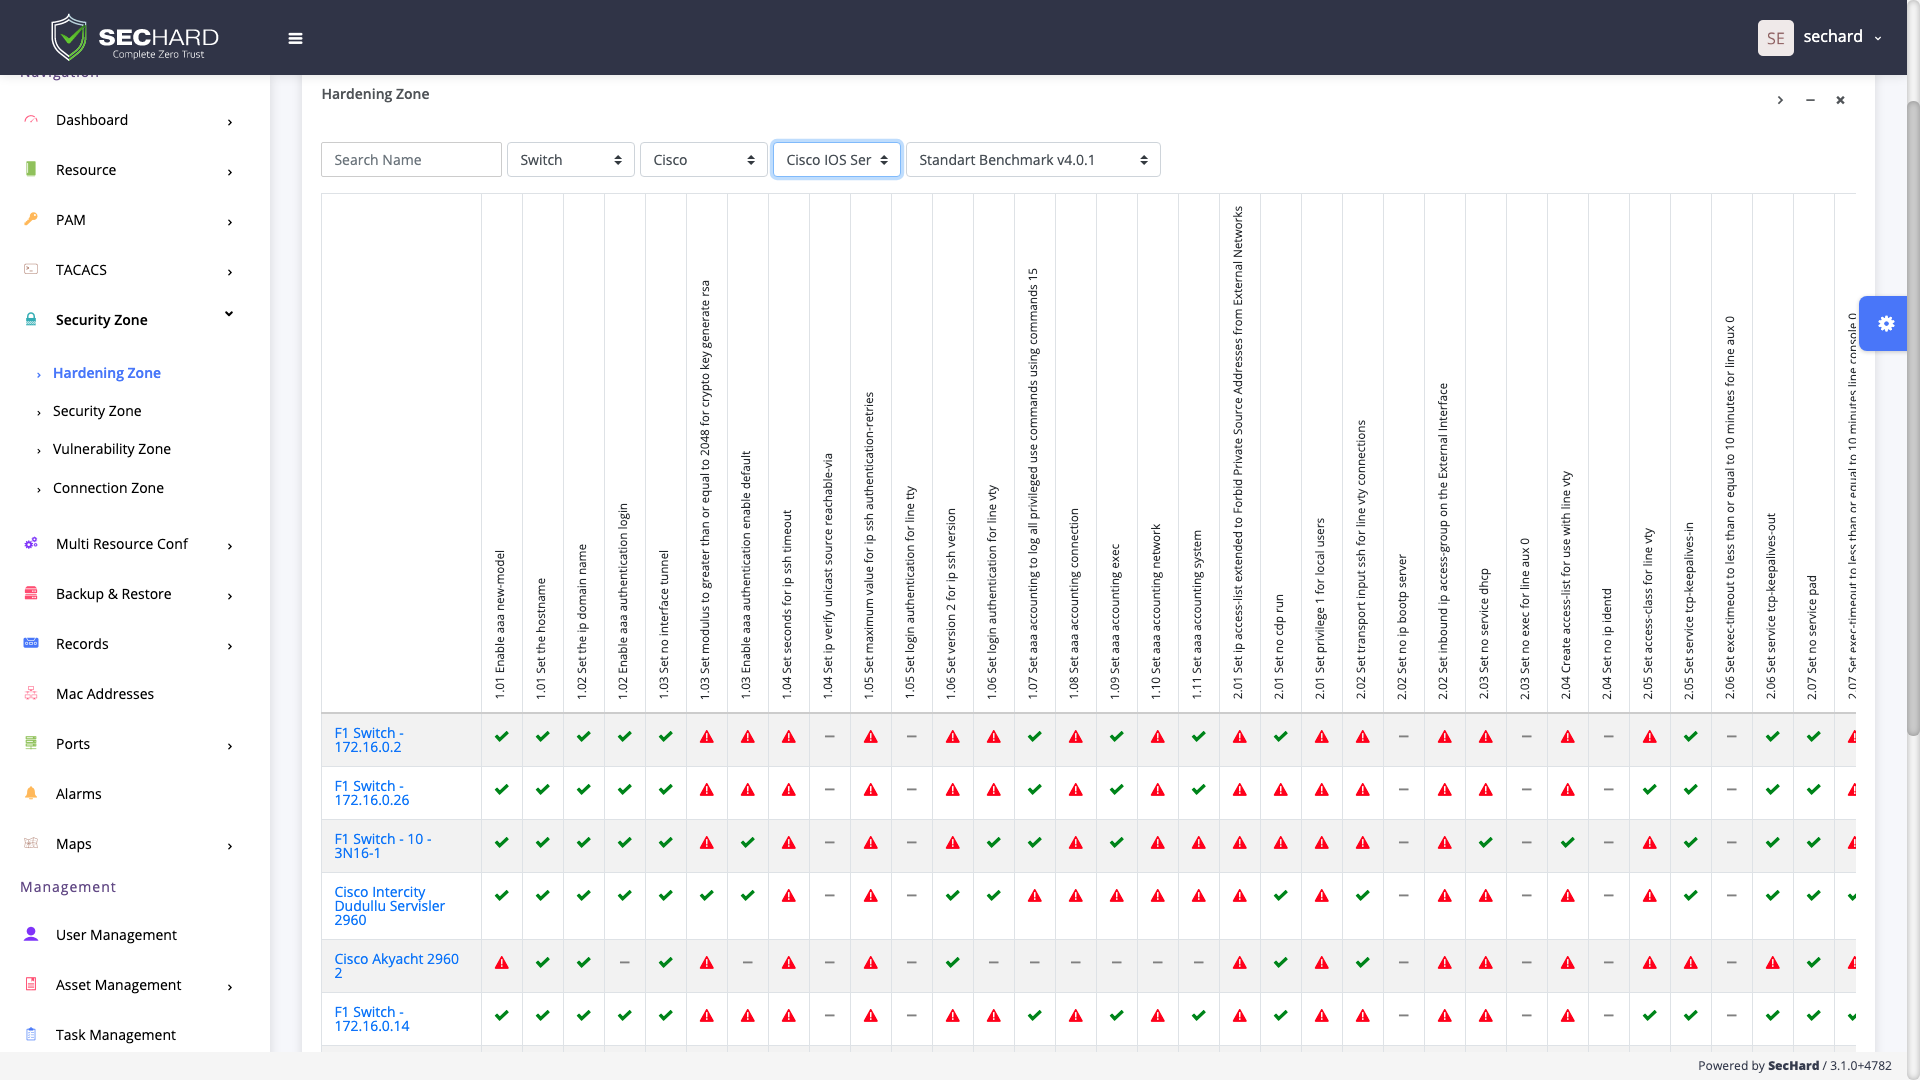The width and height of the screenshot is (1920, 1080).
Task: Click the SE user avatar
Action: pos(1775,38)
